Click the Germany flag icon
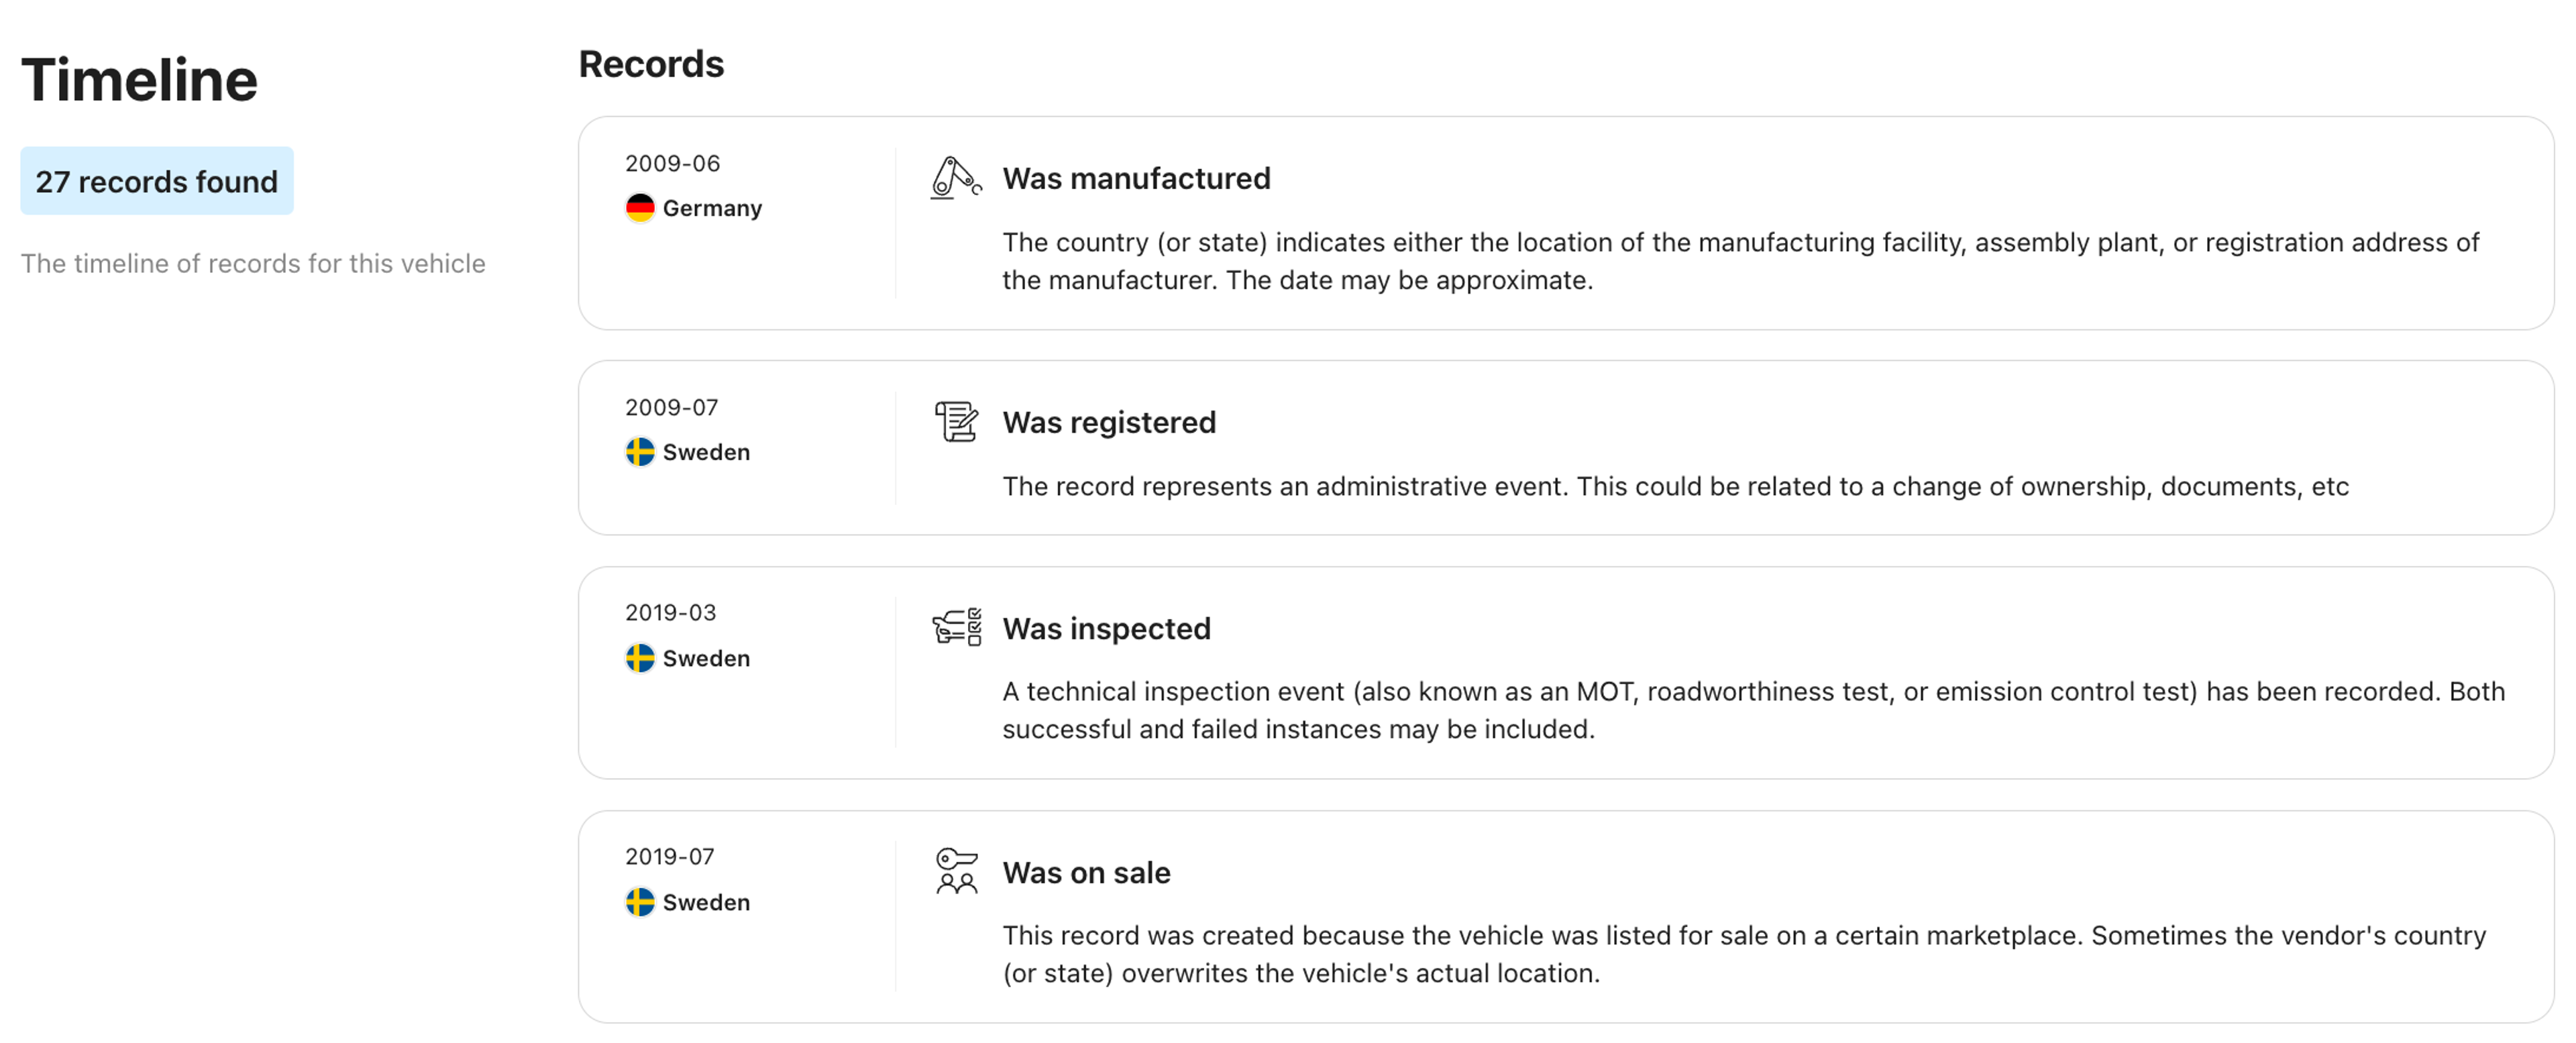The height and width of the screenshot is (1043, 2576). tap(640, 208)
